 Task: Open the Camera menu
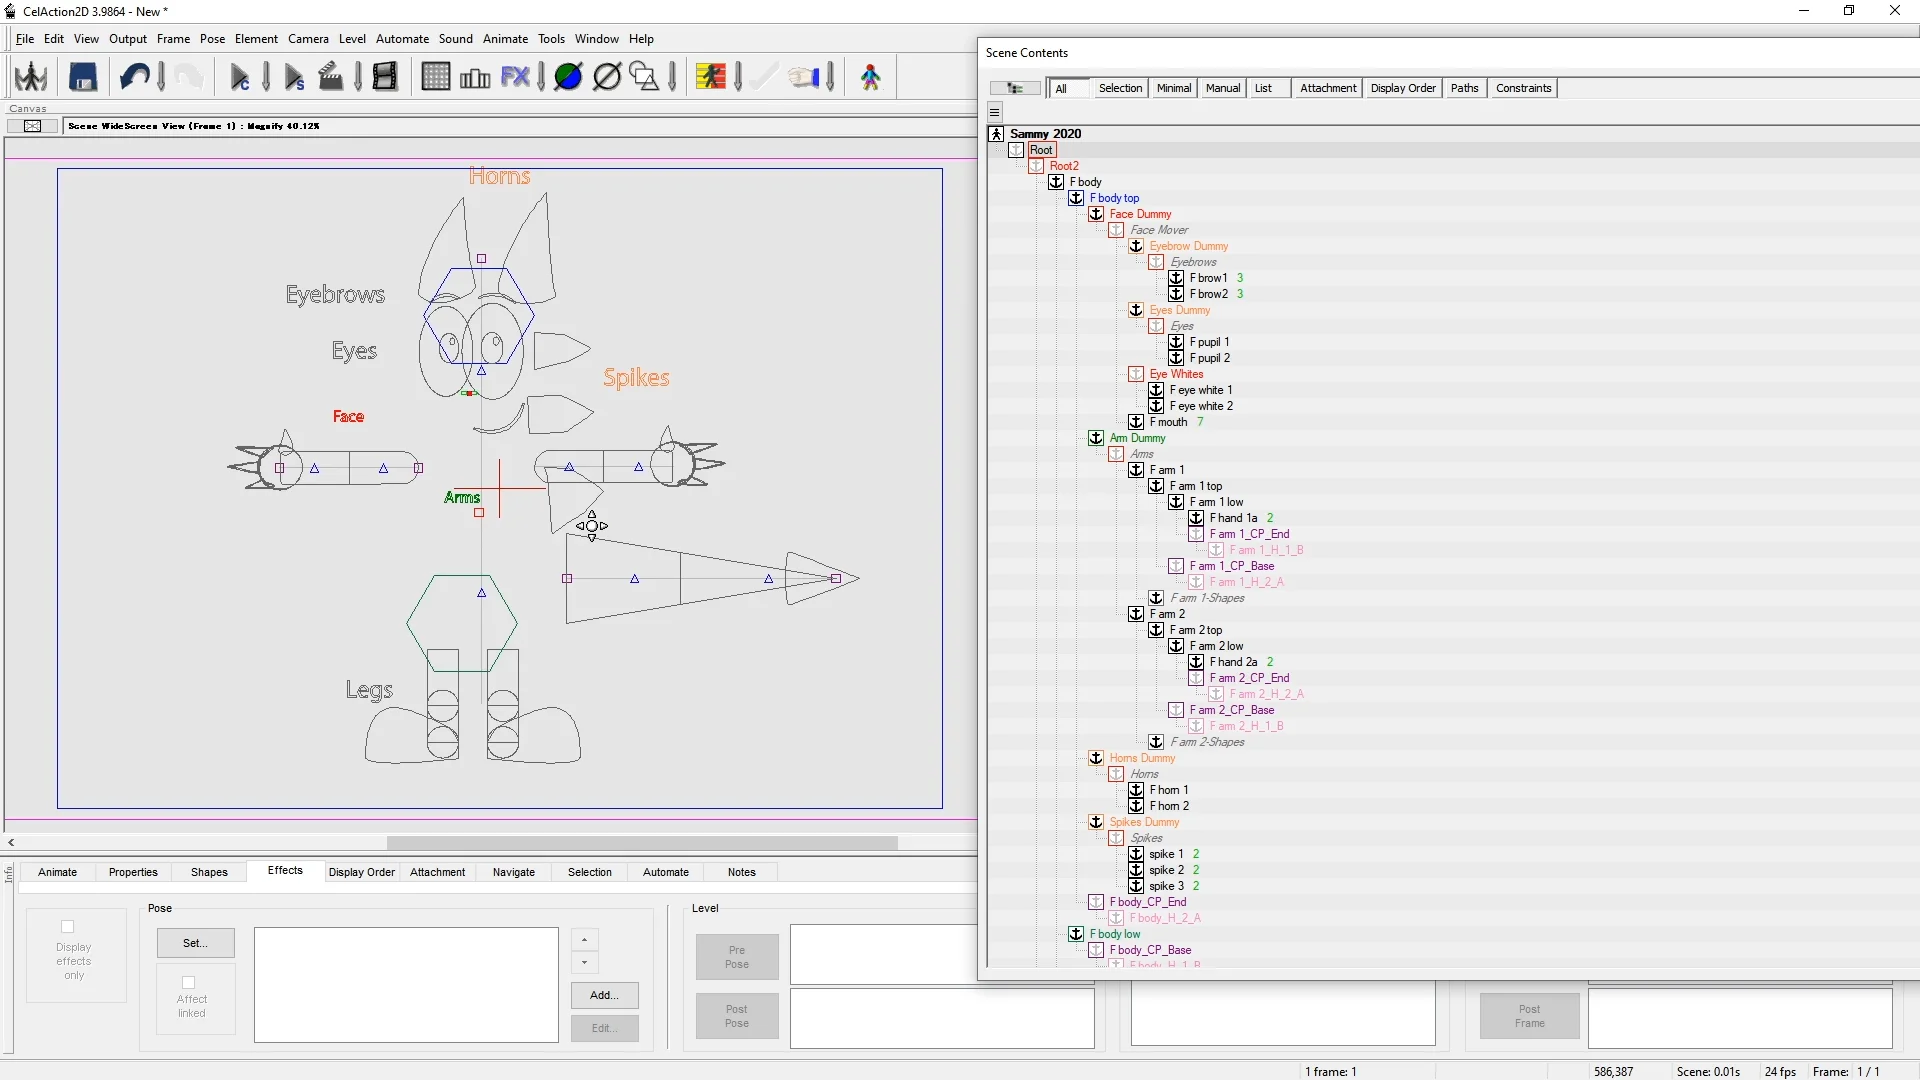(x=308, y=39)
